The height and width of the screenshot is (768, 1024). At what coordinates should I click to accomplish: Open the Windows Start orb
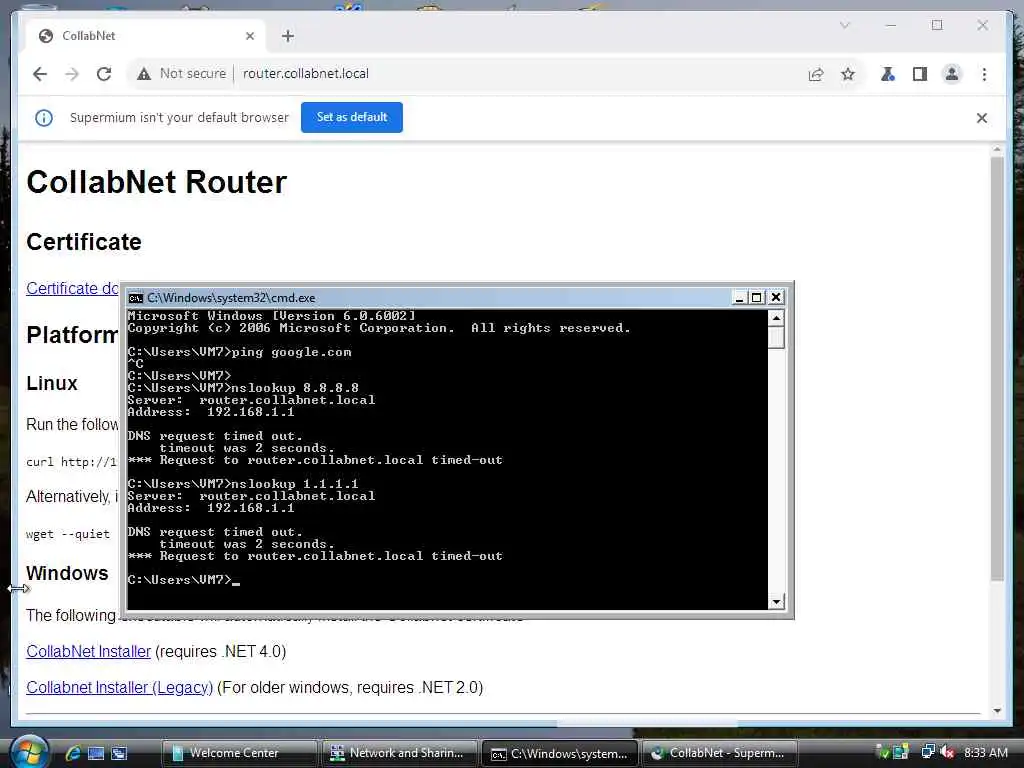(x=28, y=752)
